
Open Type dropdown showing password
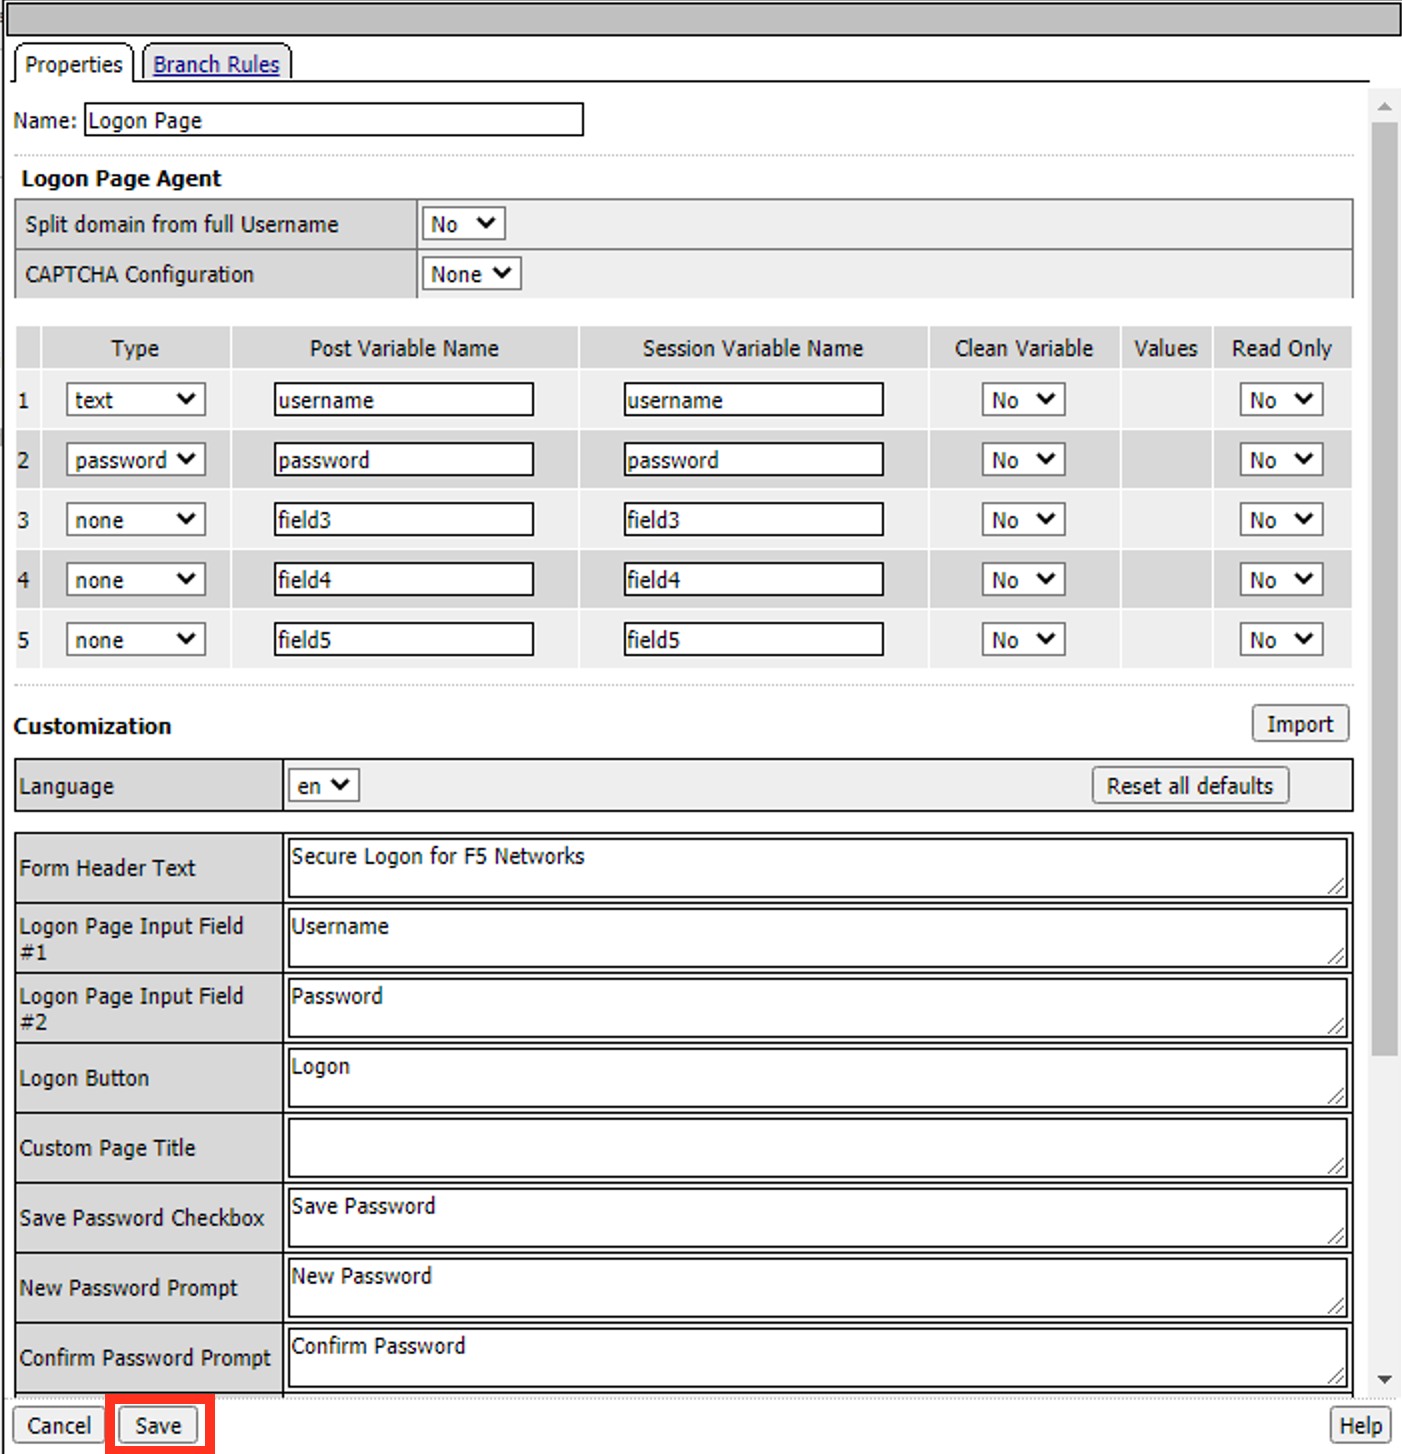[136, 460]
